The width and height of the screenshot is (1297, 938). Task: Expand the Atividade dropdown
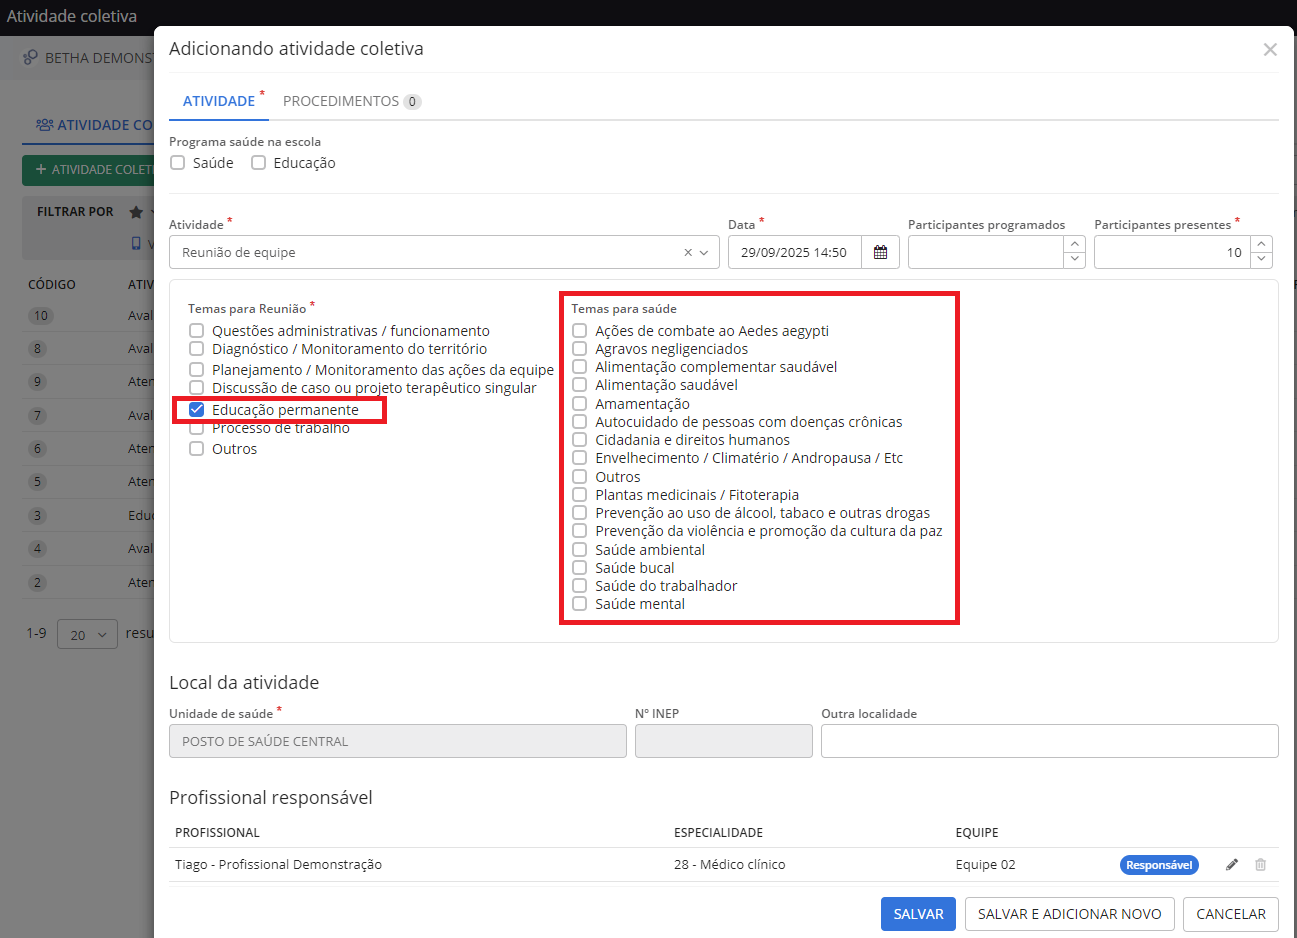click(x=704, y=253)
